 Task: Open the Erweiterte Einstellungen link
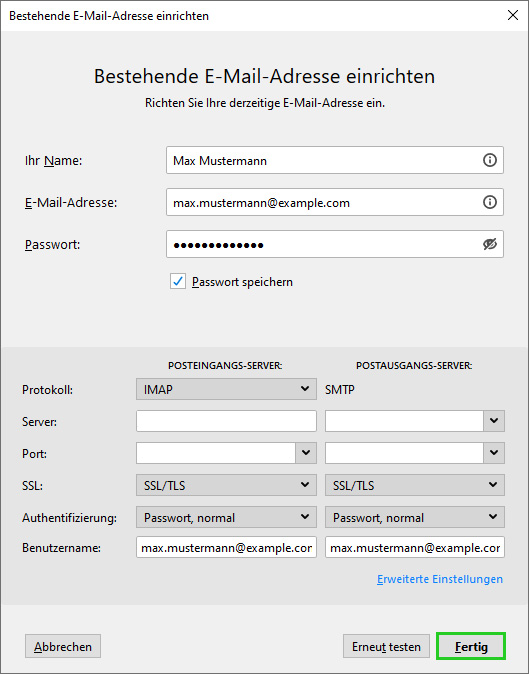tap(440, 579)
